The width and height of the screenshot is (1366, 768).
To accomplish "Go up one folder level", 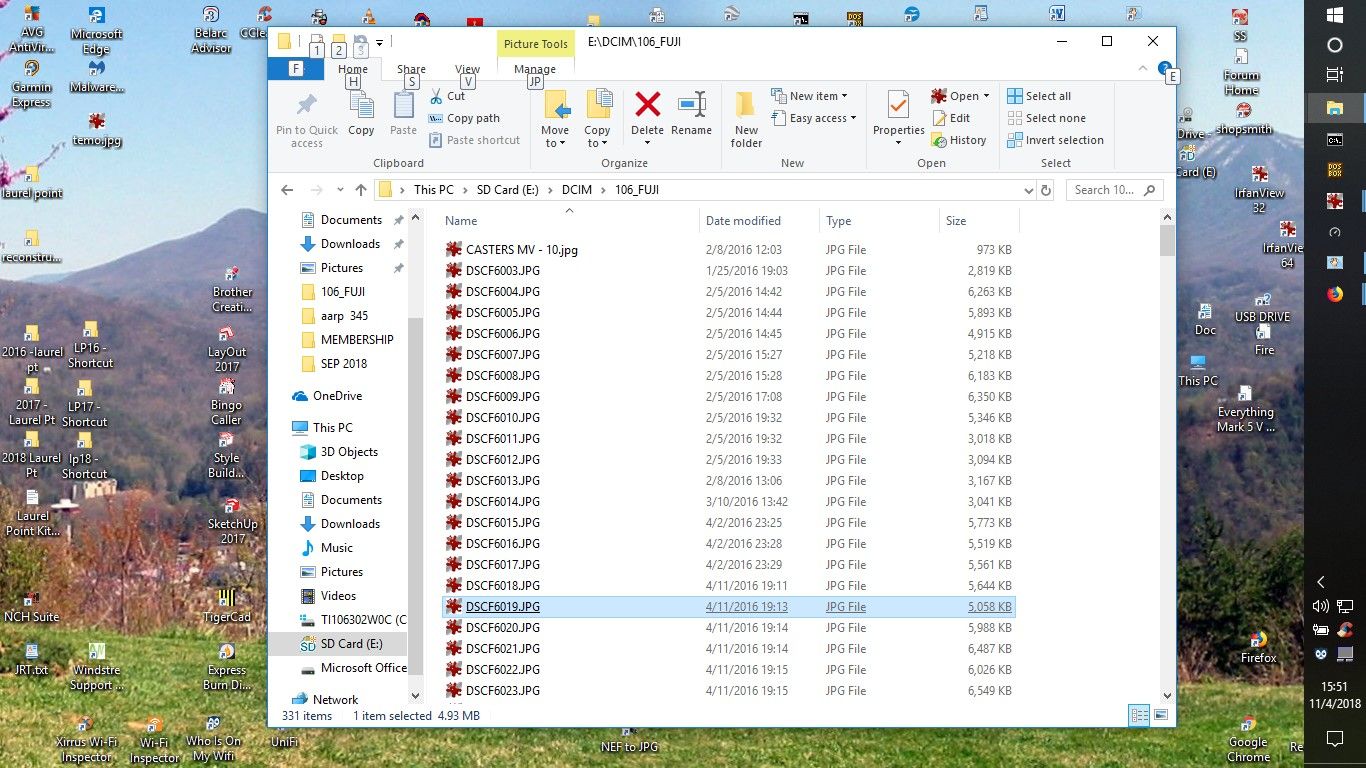I will [361, 190].
